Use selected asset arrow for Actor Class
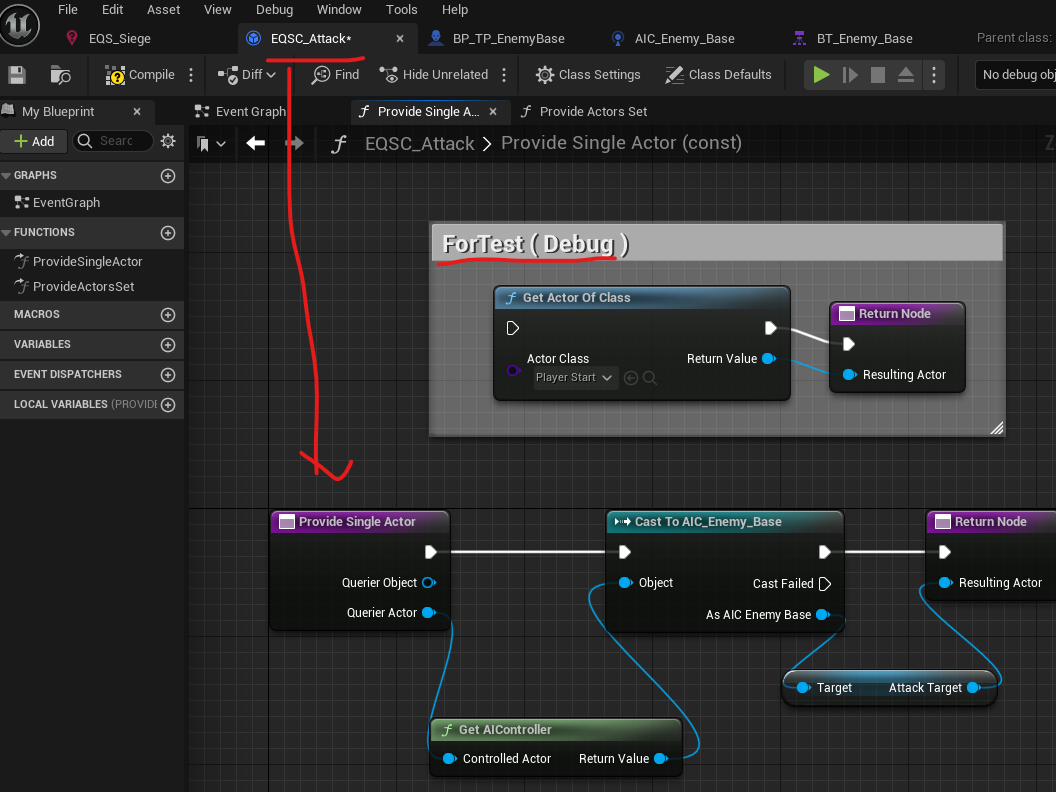The height and width of the screenshot is (792, 1056). pos(631,378)
